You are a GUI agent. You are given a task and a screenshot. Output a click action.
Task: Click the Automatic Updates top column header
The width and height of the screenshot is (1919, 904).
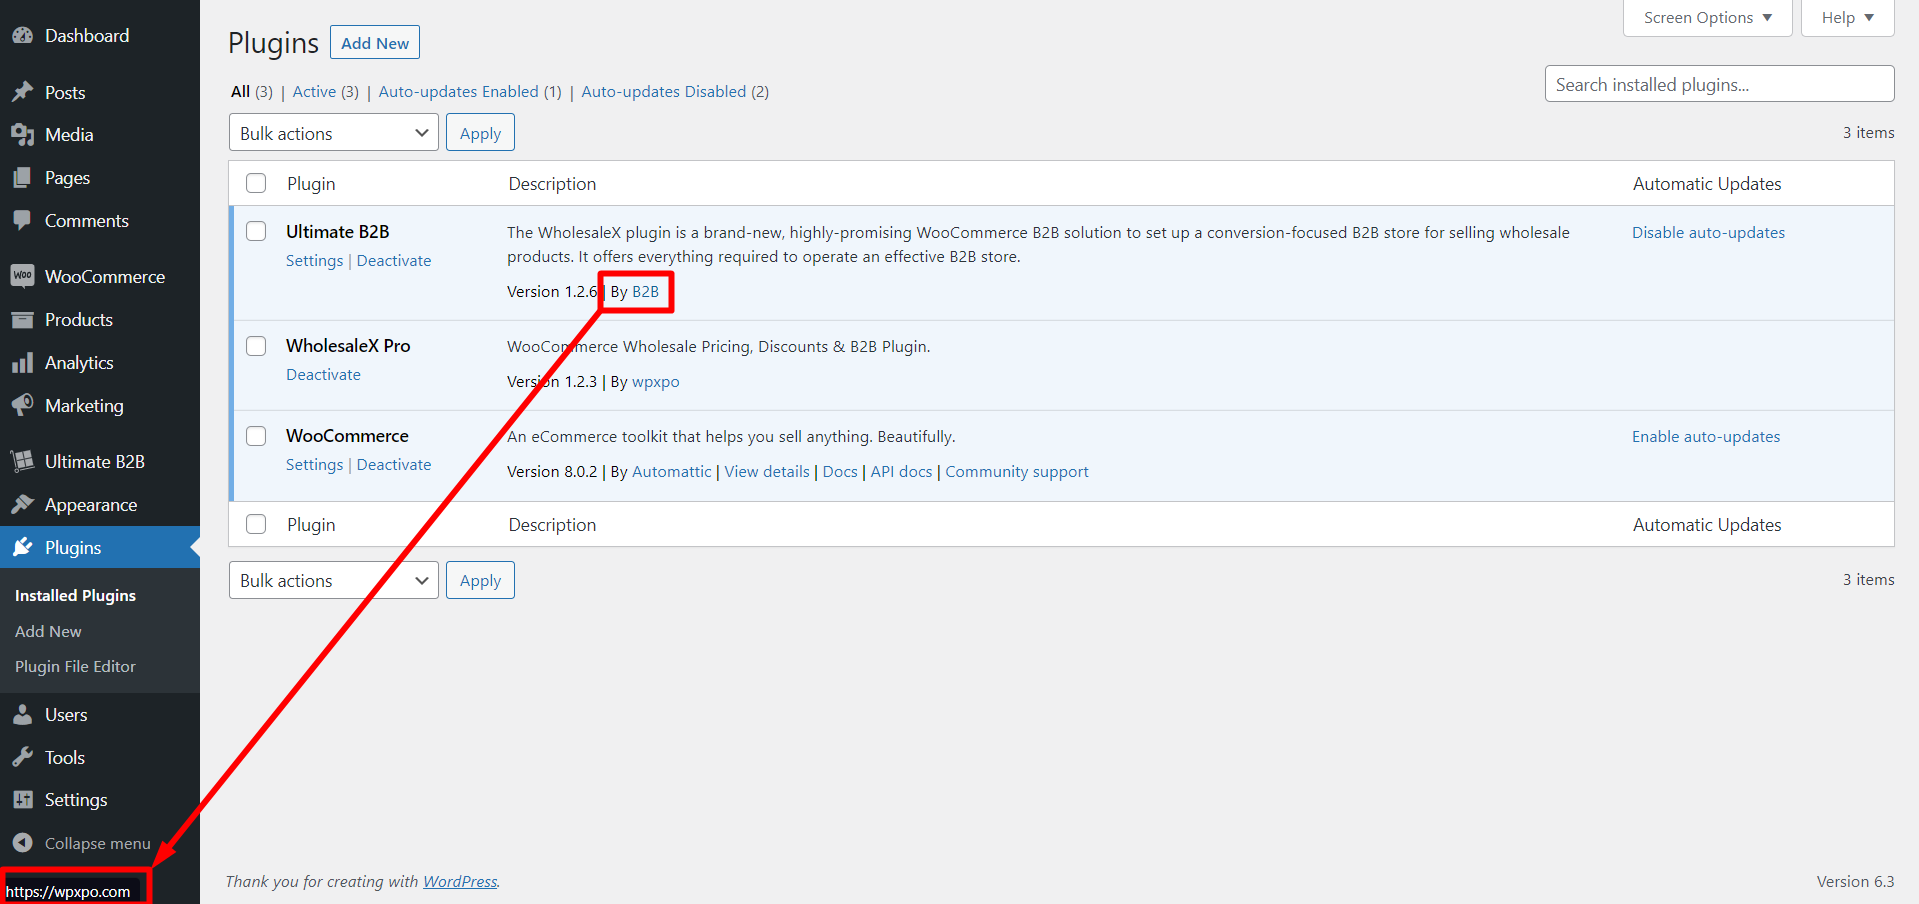pos(1707,183)
